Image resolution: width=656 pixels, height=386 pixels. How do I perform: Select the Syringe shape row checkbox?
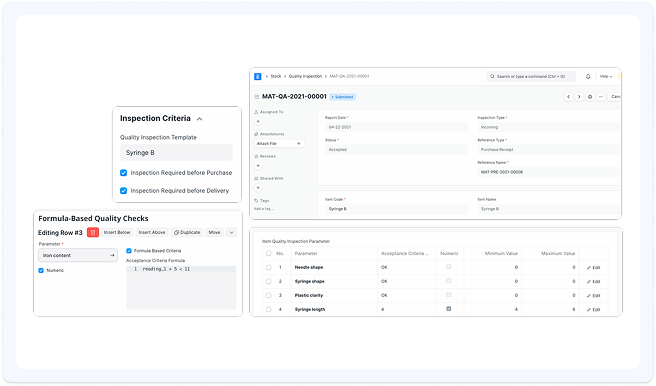click(x=269, y=281)
